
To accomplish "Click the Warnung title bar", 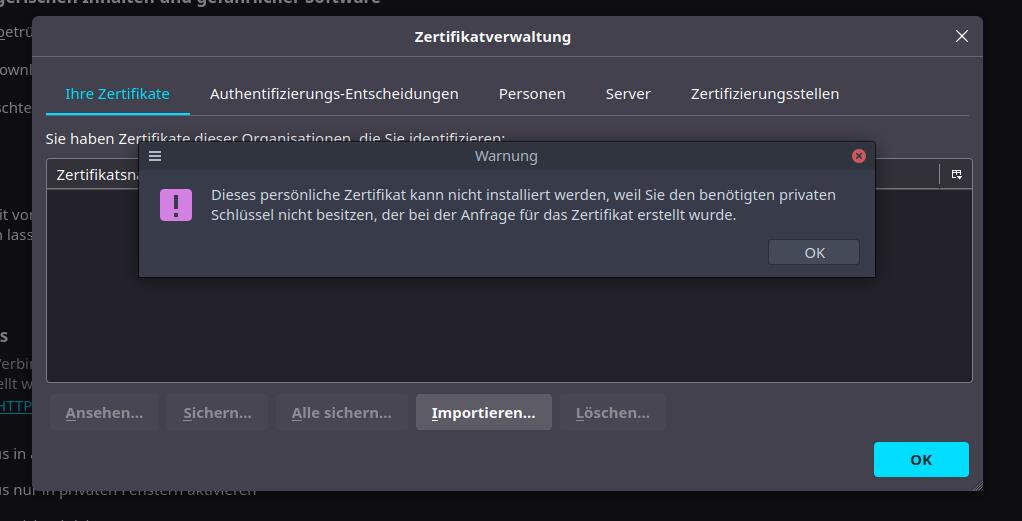I will [x=505, y=156].
